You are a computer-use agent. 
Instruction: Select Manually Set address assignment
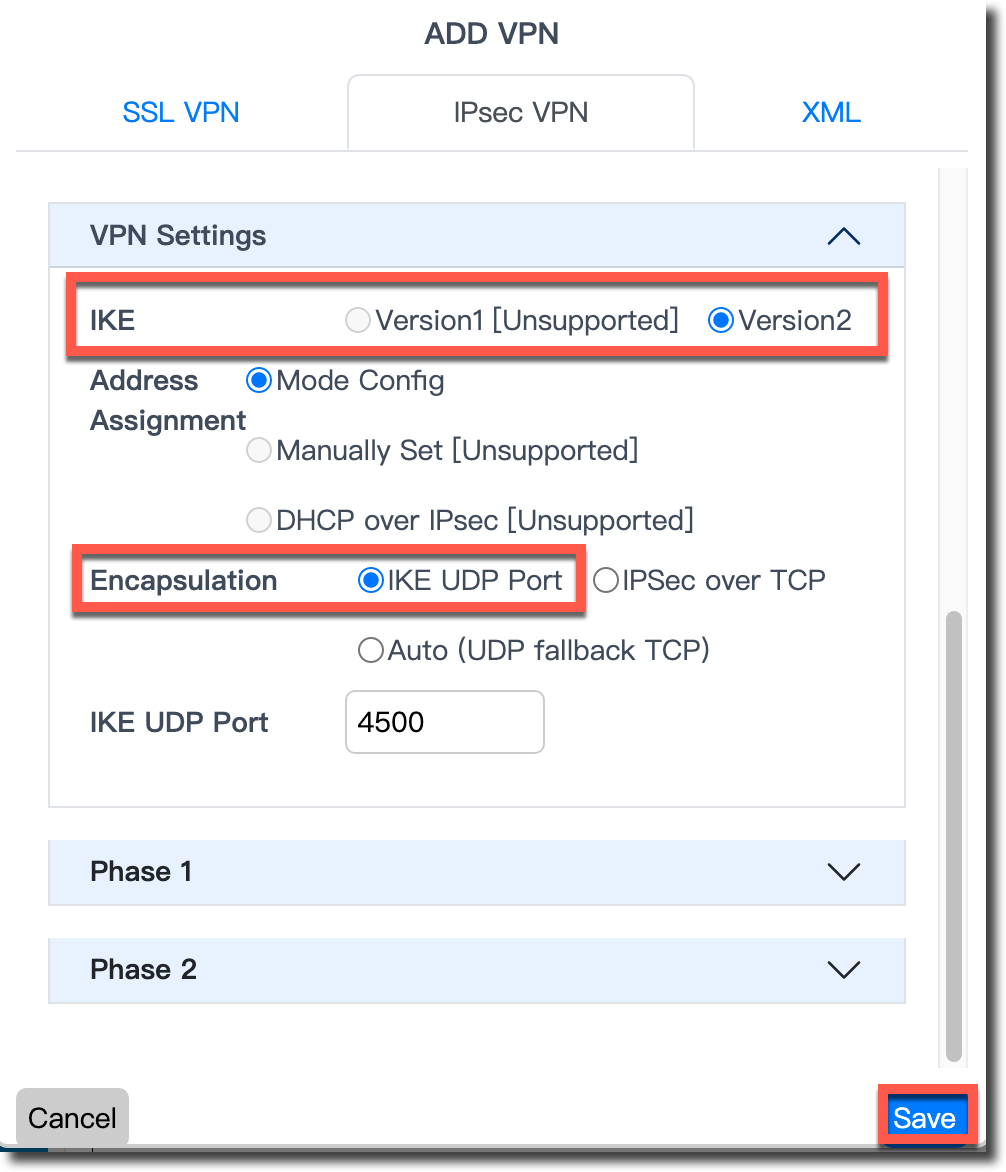pyautogui.click(x=258, y=451)
